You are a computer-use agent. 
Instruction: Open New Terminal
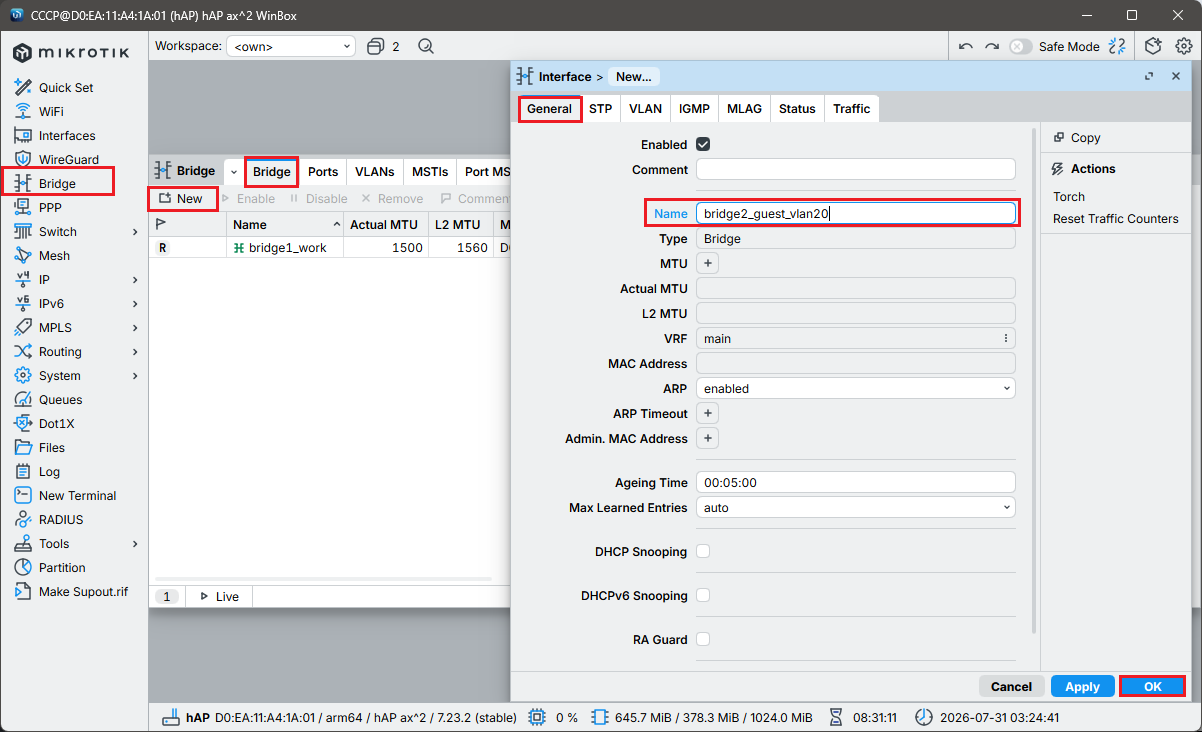(77, 495)
